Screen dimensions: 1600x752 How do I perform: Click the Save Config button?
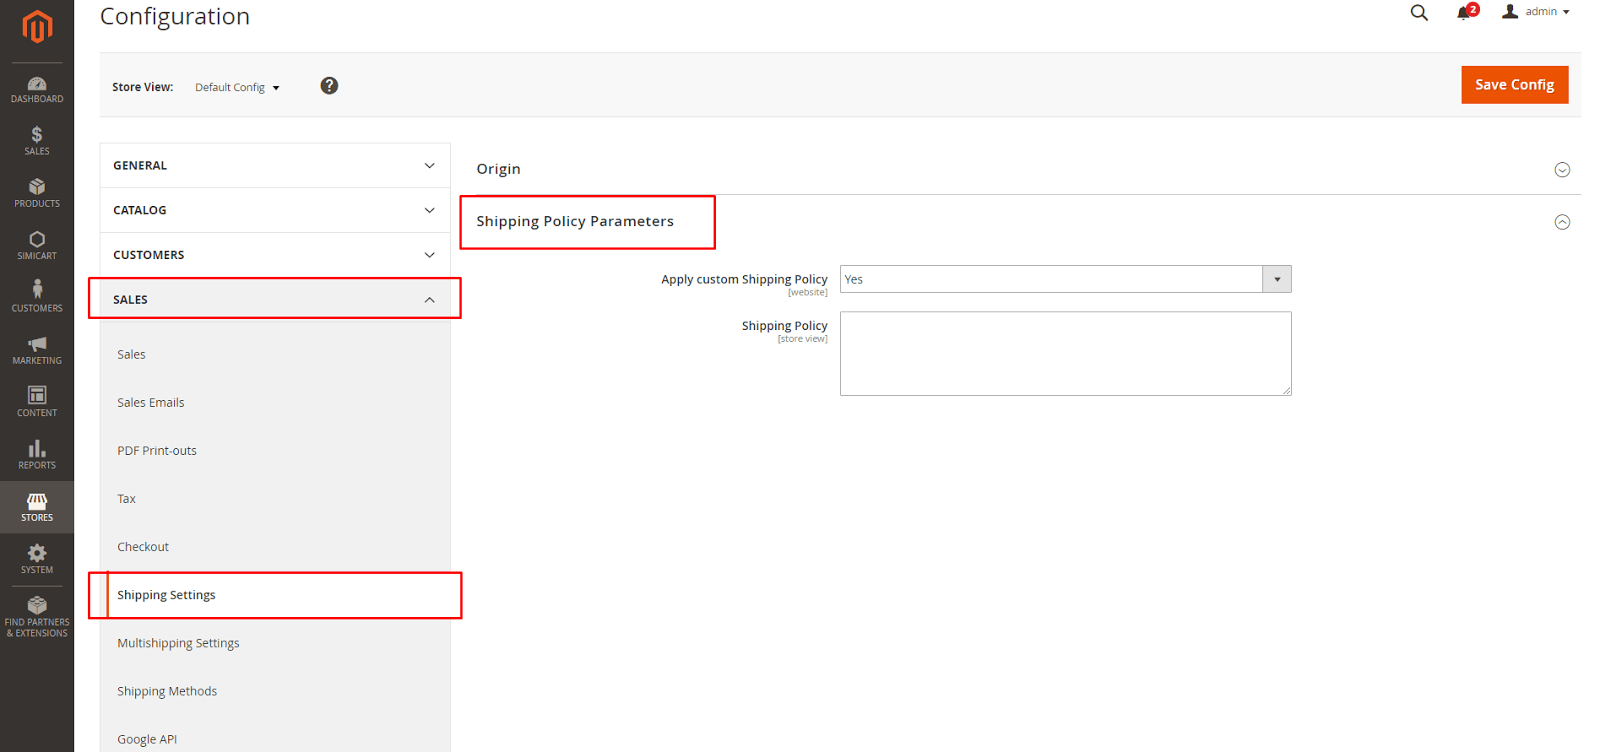coord(1514,85)
